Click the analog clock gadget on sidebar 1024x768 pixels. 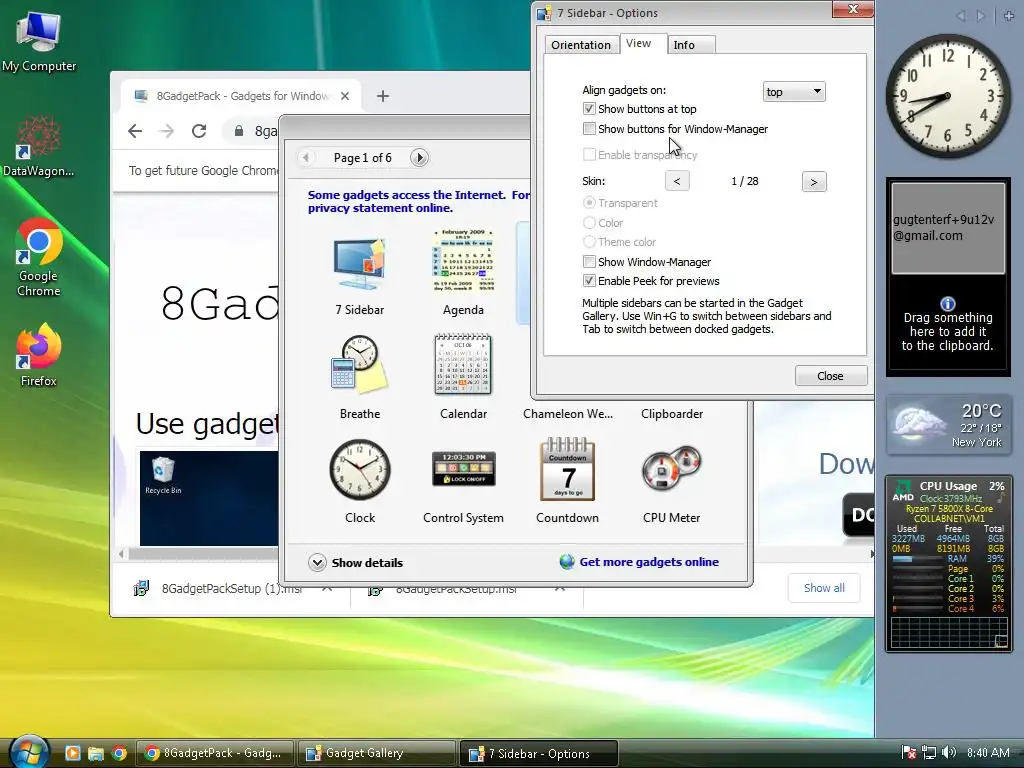point(948,96)
